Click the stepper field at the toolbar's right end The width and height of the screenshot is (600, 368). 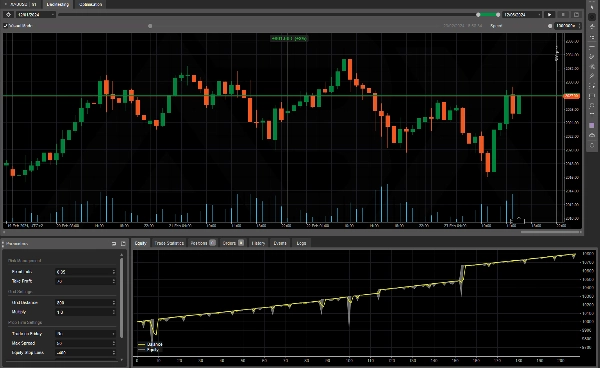[x=568, y=26]
